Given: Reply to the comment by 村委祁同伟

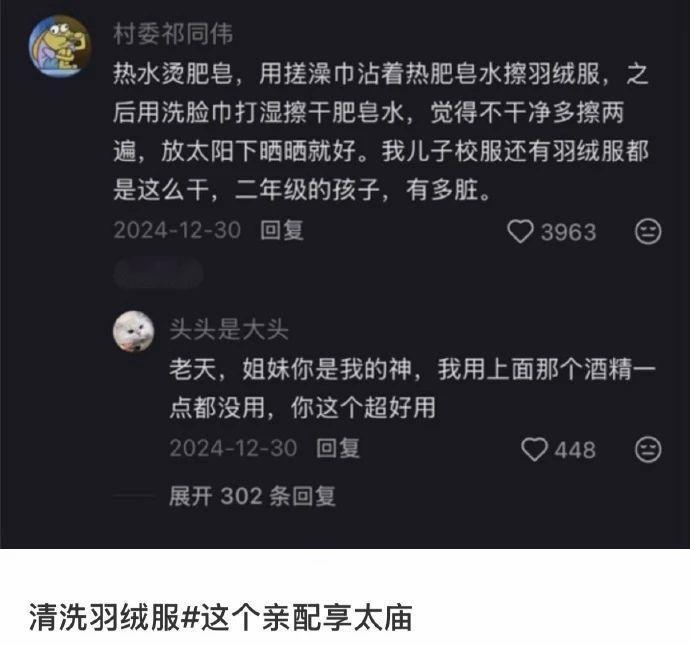Looking at the screenshot, I should (282, 231).
